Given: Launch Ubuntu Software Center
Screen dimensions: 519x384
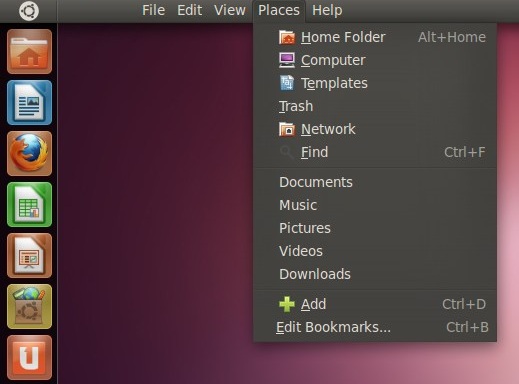Looking at the screenshot, I should pyautogui.click(x=29, y=306).
